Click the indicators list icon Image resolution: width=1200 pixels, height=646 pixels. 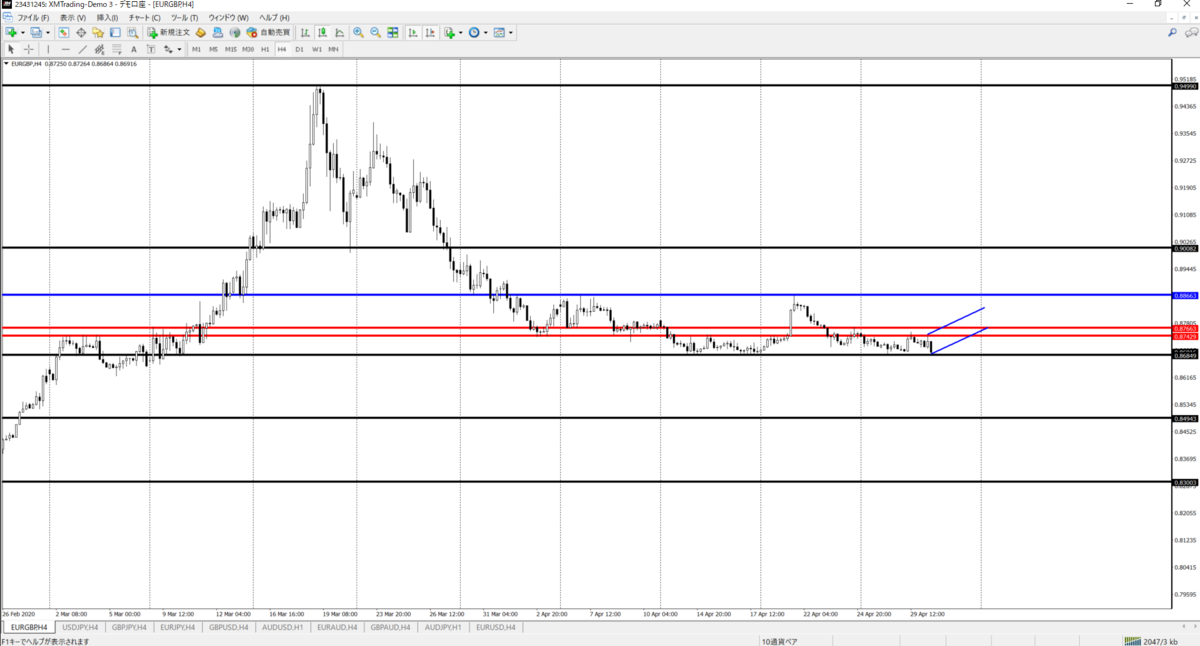pos(450,32)
